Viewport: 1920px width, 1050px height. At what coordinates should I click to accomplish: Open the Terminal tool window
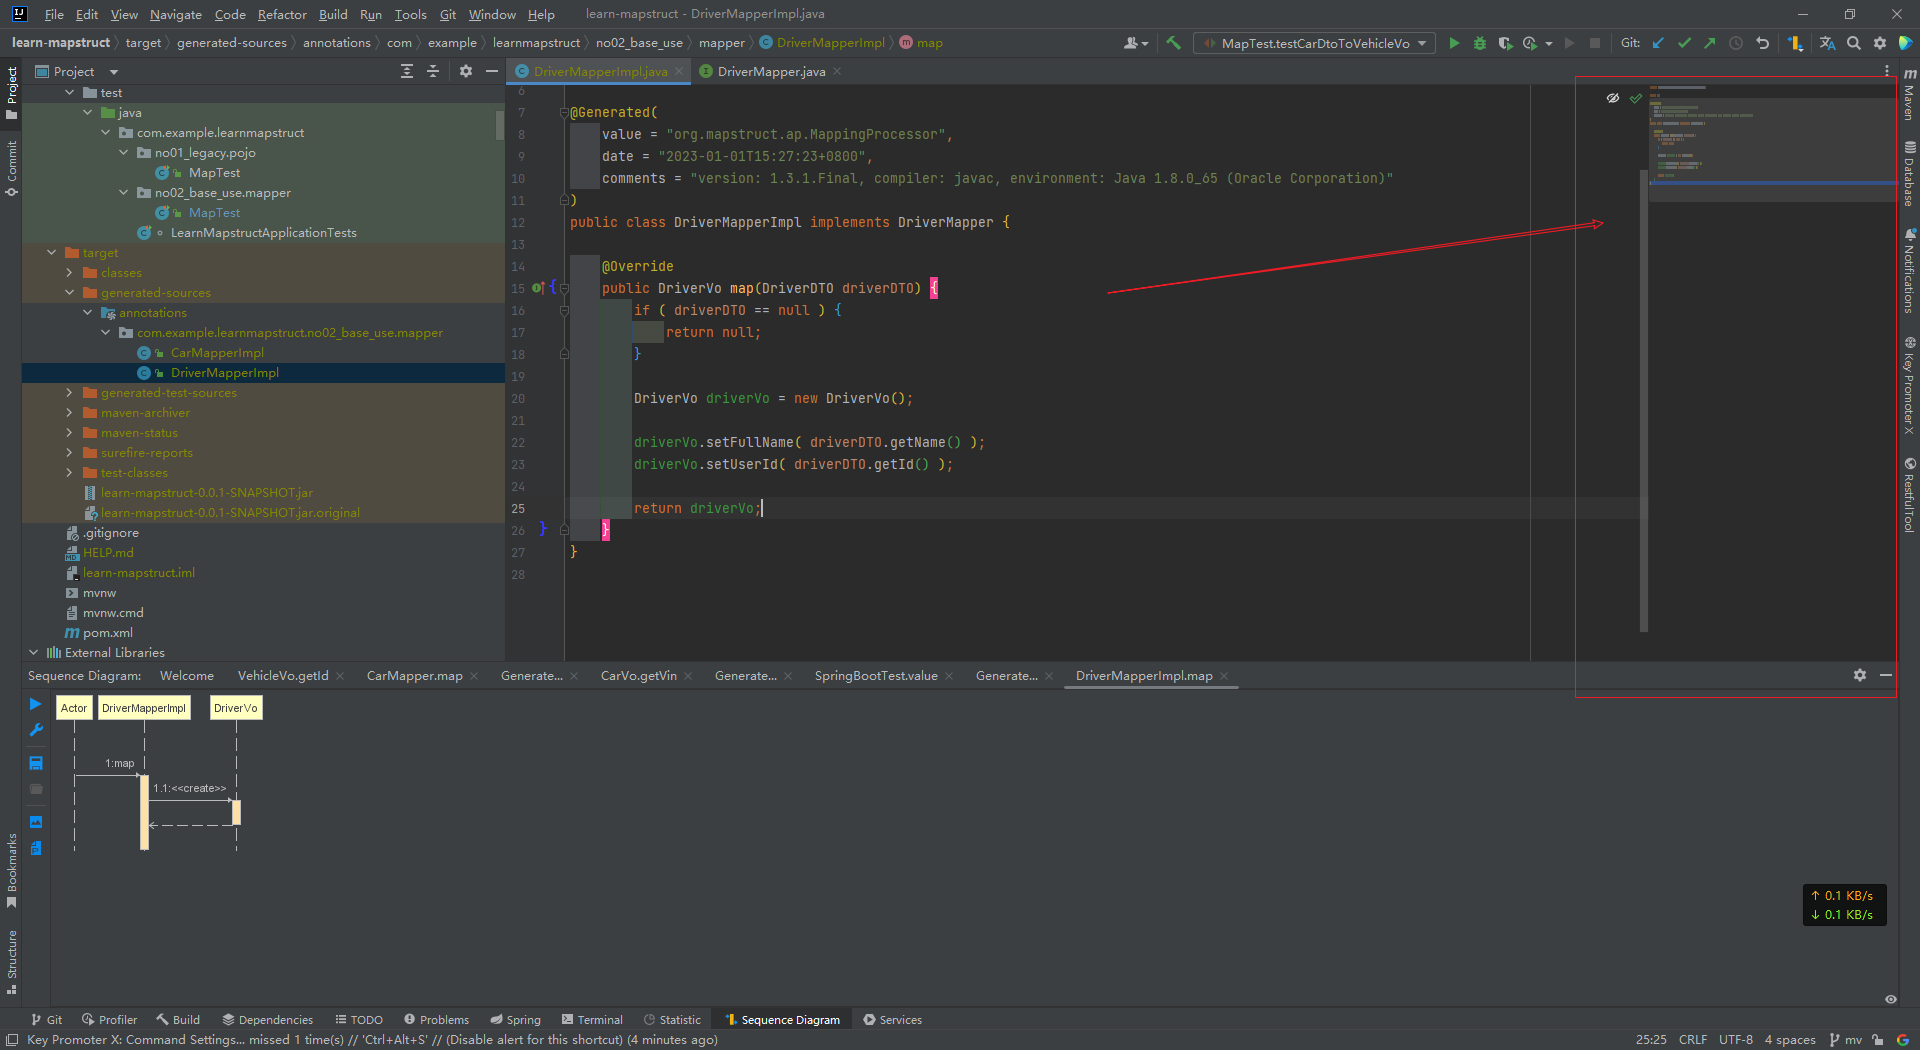point(592,1019)
